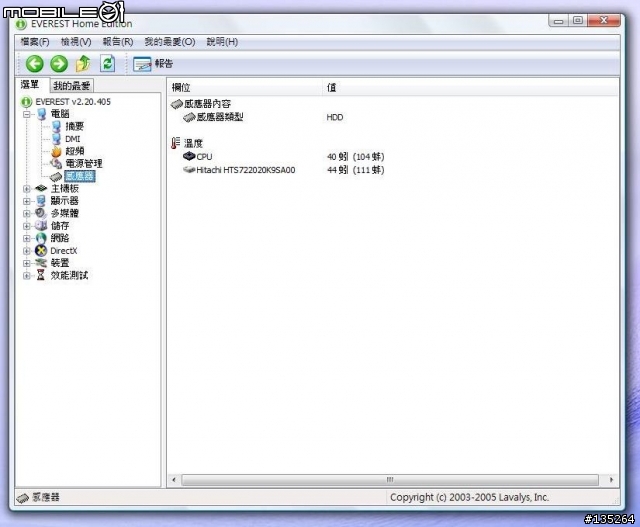Open the 檔案(F) menu
Viewport: 640px width, 527px height.
(x=35, y=42)
